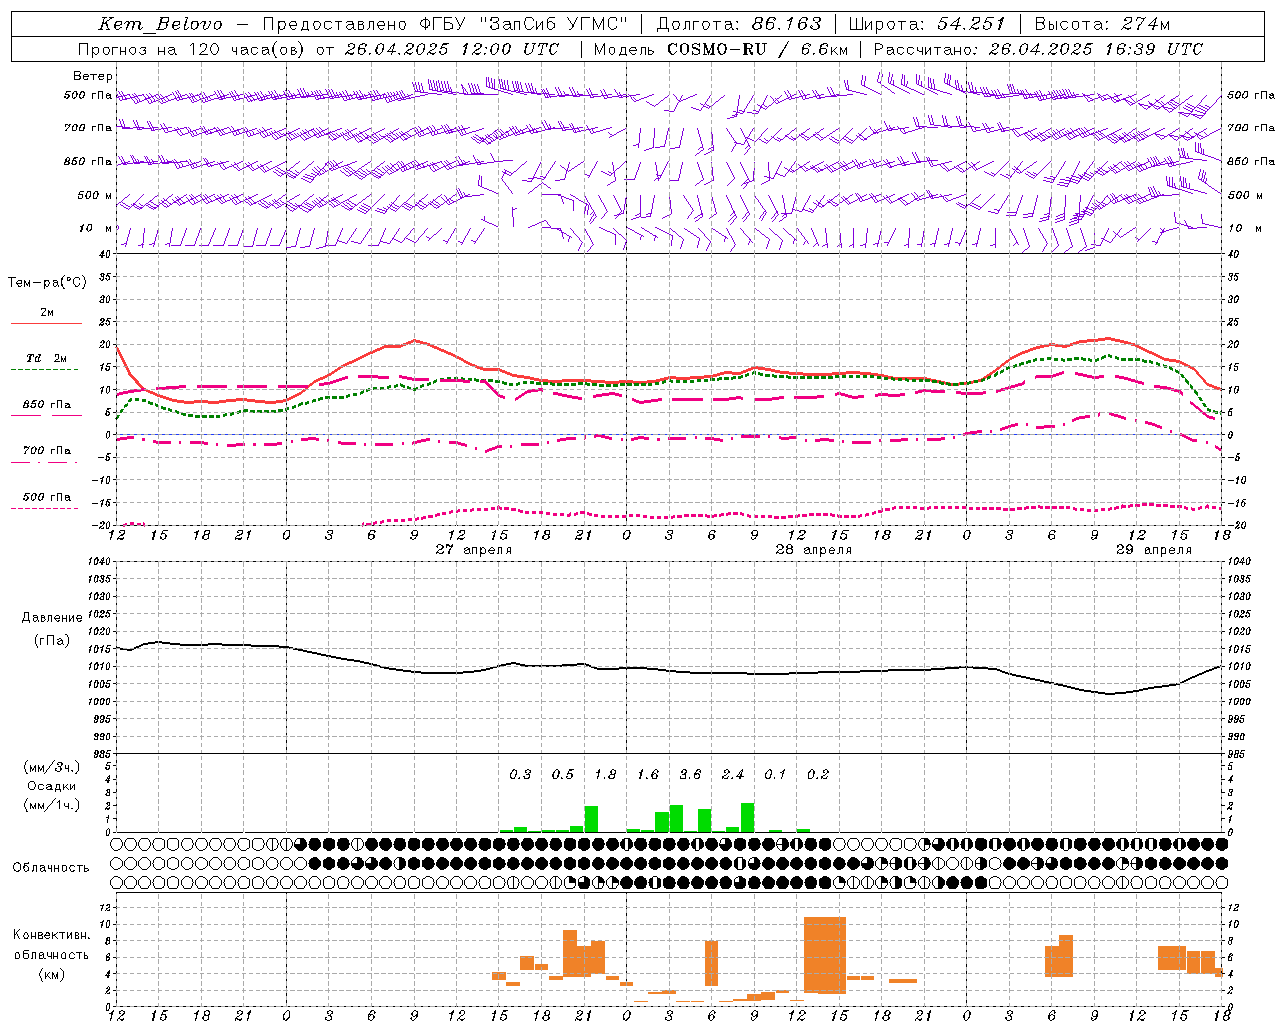This screenshot has height=1024, width=1280.
Task: Click the 0.1 precipitation total
Action: [x=775, y=774]
